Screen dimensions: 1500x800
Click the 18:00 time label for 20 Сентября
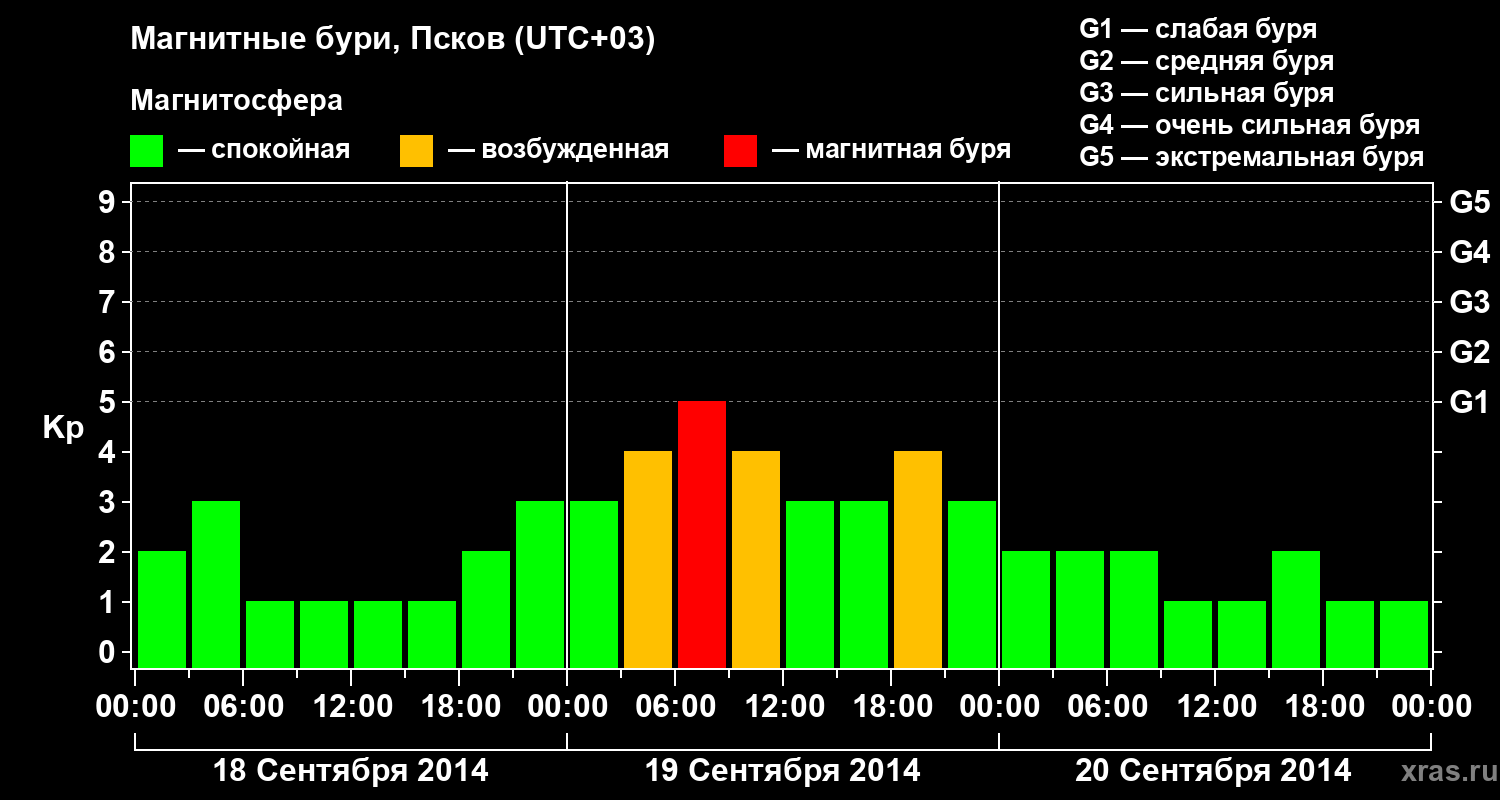coord(1323,707)
